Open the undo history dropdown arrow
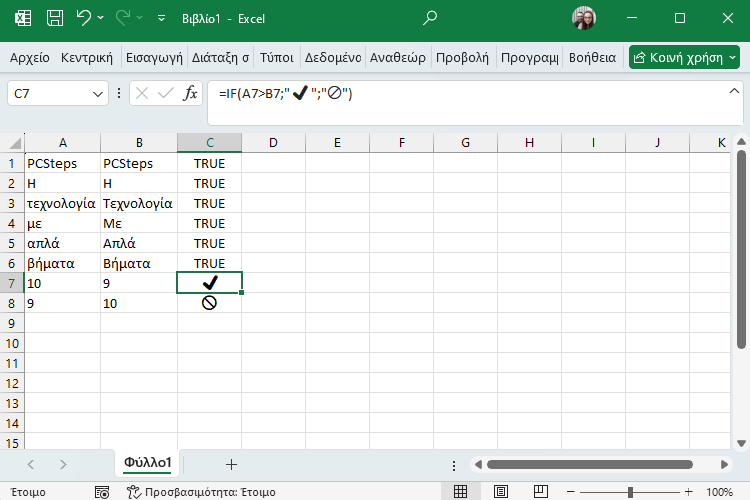 coord(100,18)
